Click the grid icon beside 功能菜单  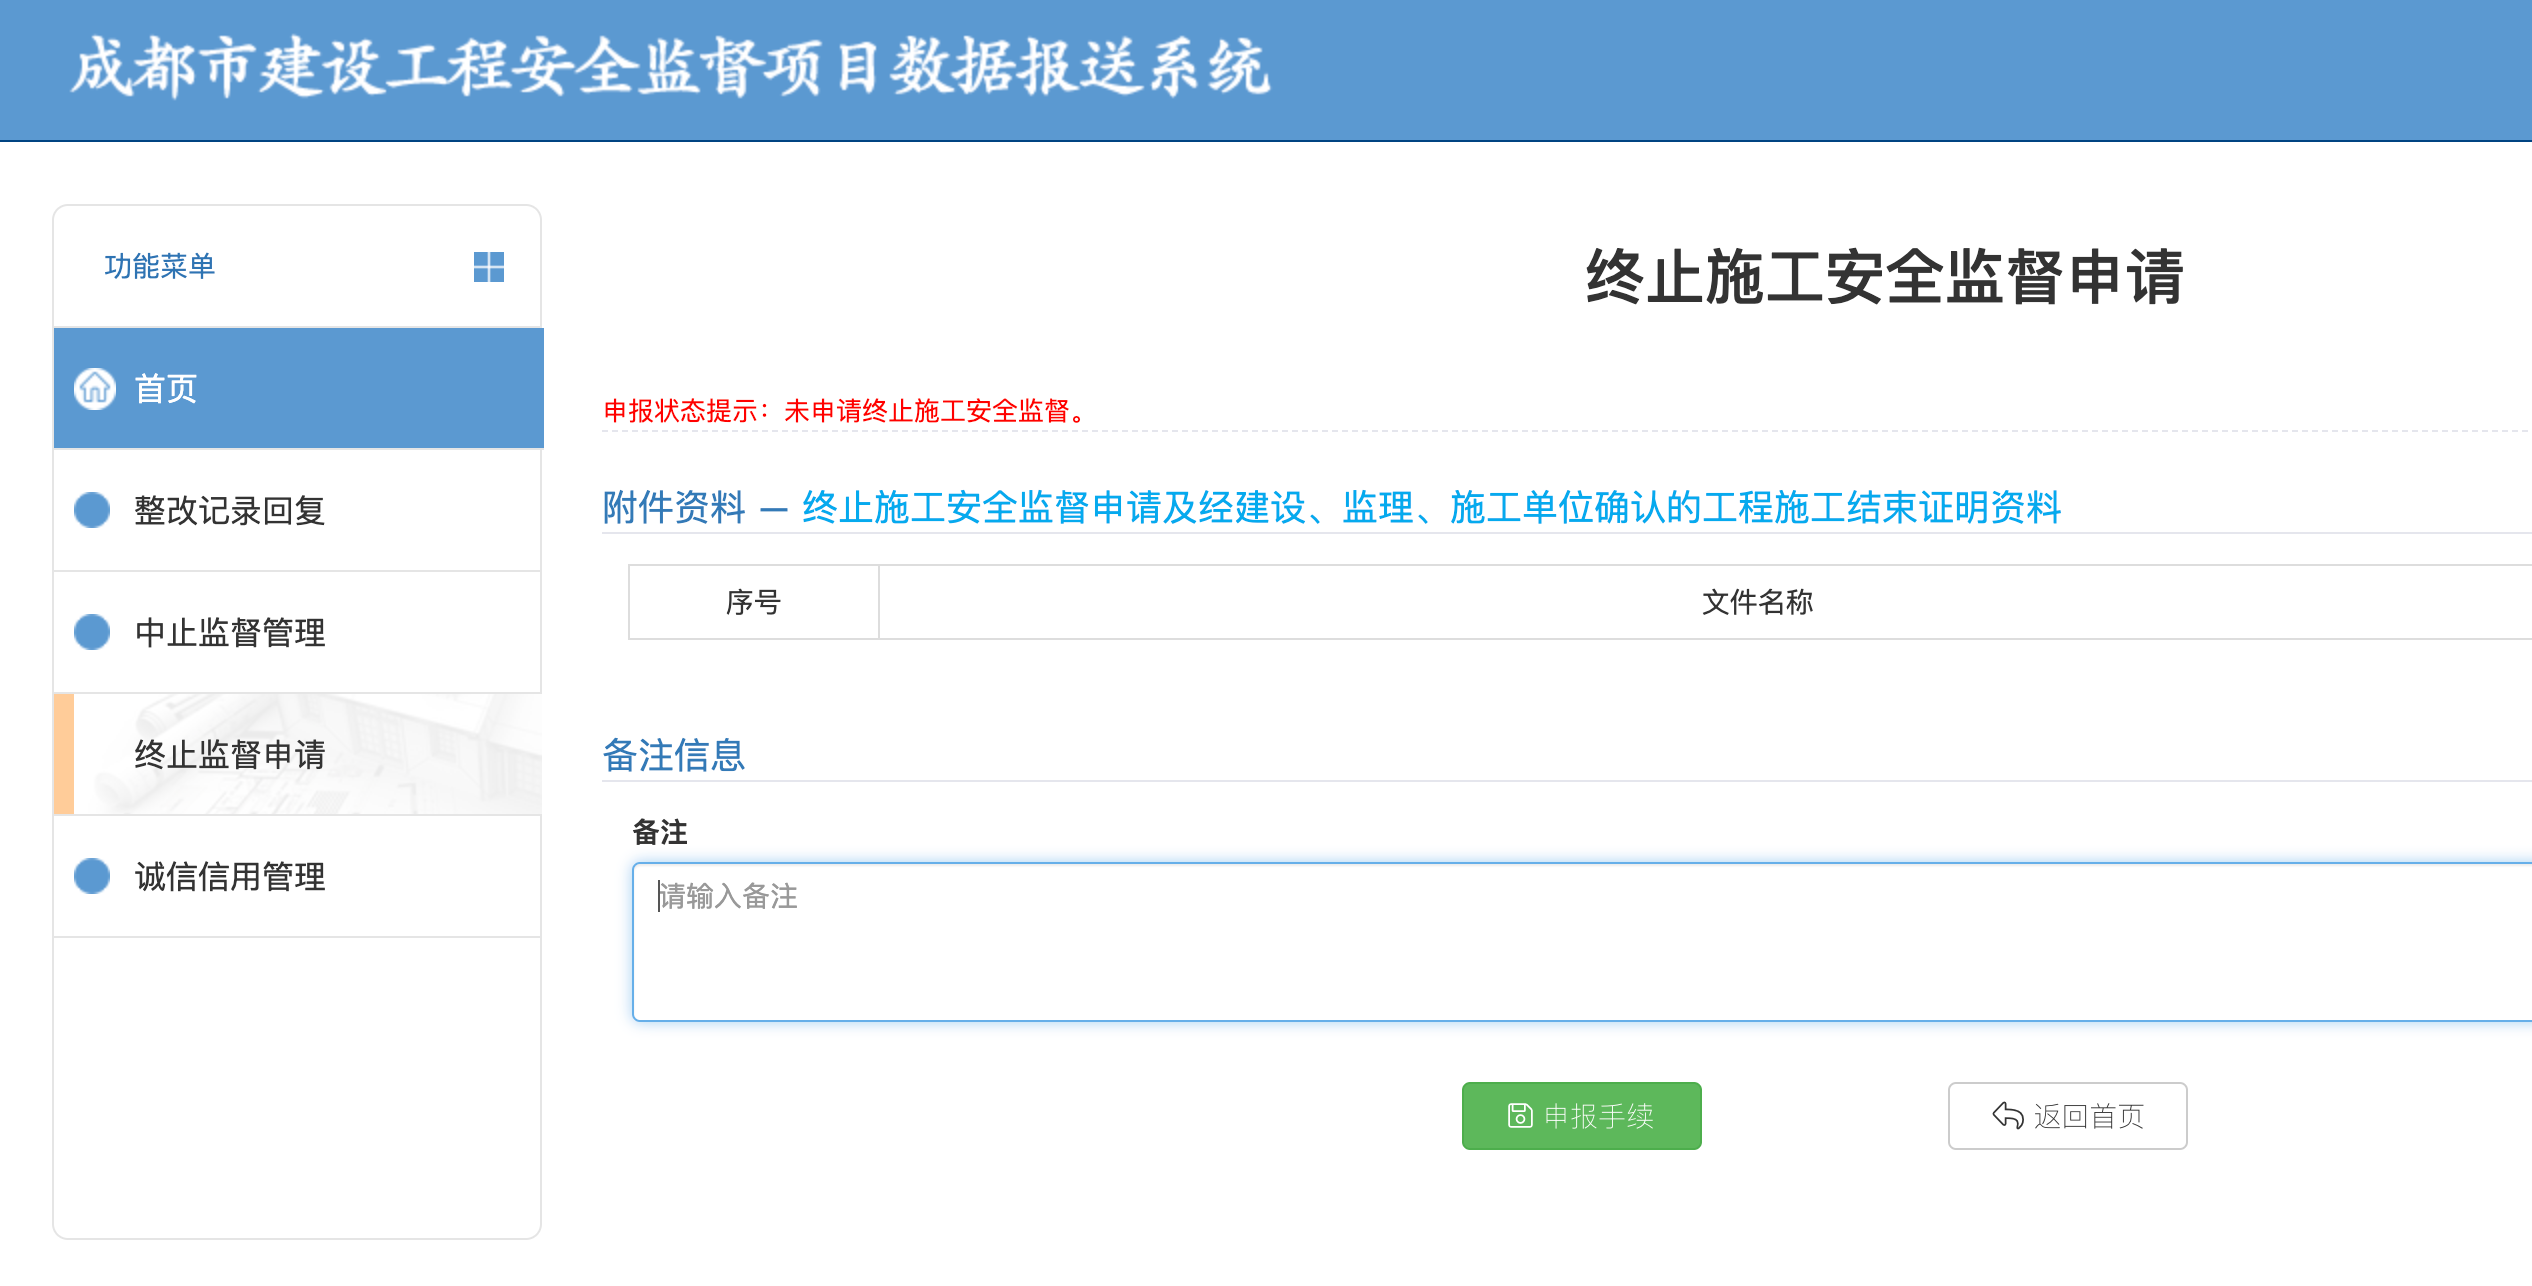tap(488, 267)
